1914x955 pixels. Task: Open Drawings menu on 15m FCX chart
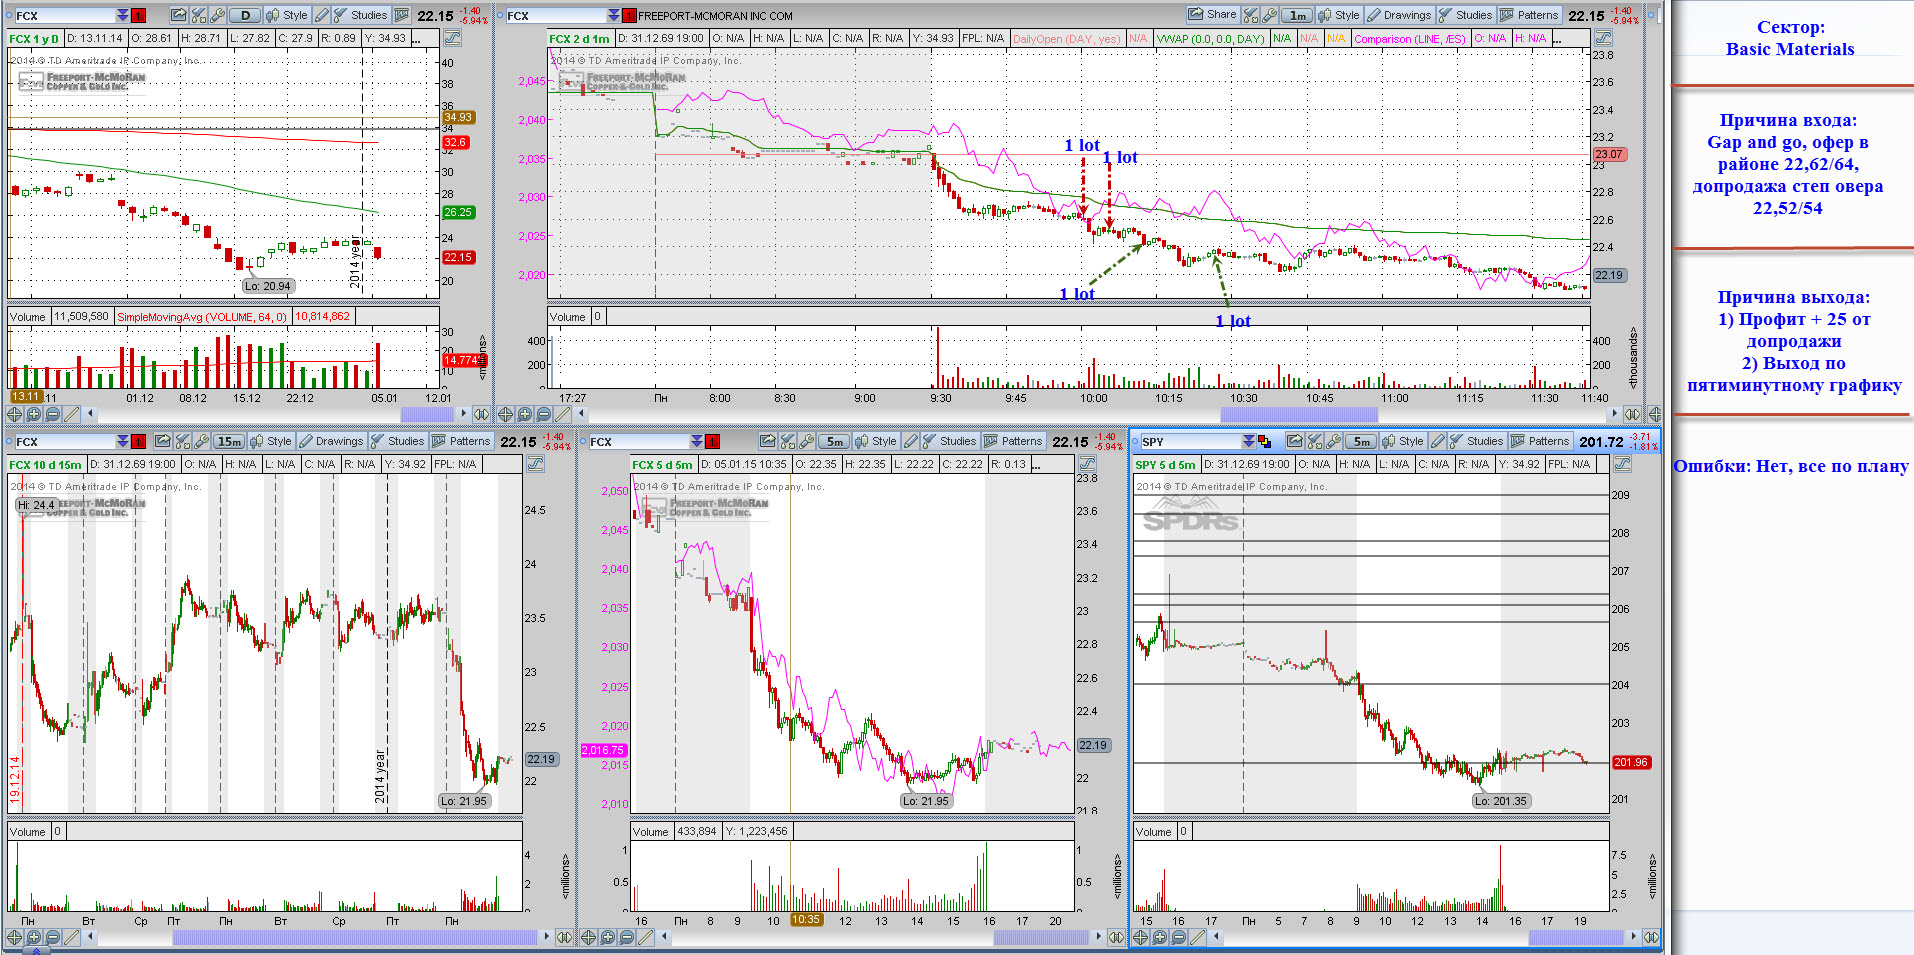(x=331, y=441)
